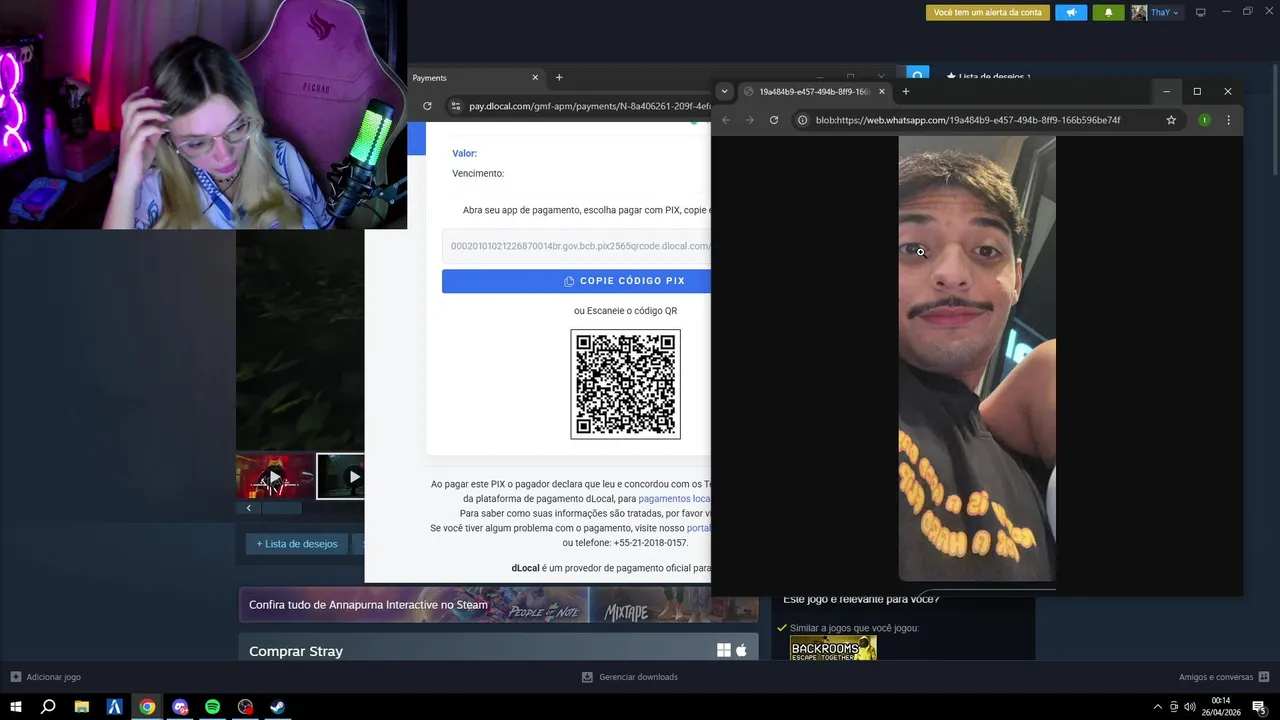1280x720 pixels.
Task: Open Steam notifications bell icon
Action: [1108, 12]
